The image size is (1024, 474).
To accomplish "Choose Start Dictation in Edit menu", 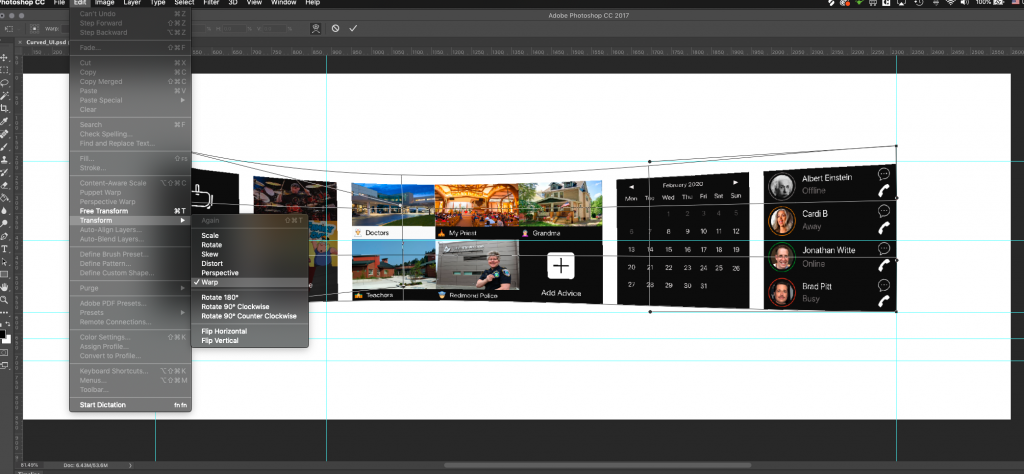I will 131,405.
